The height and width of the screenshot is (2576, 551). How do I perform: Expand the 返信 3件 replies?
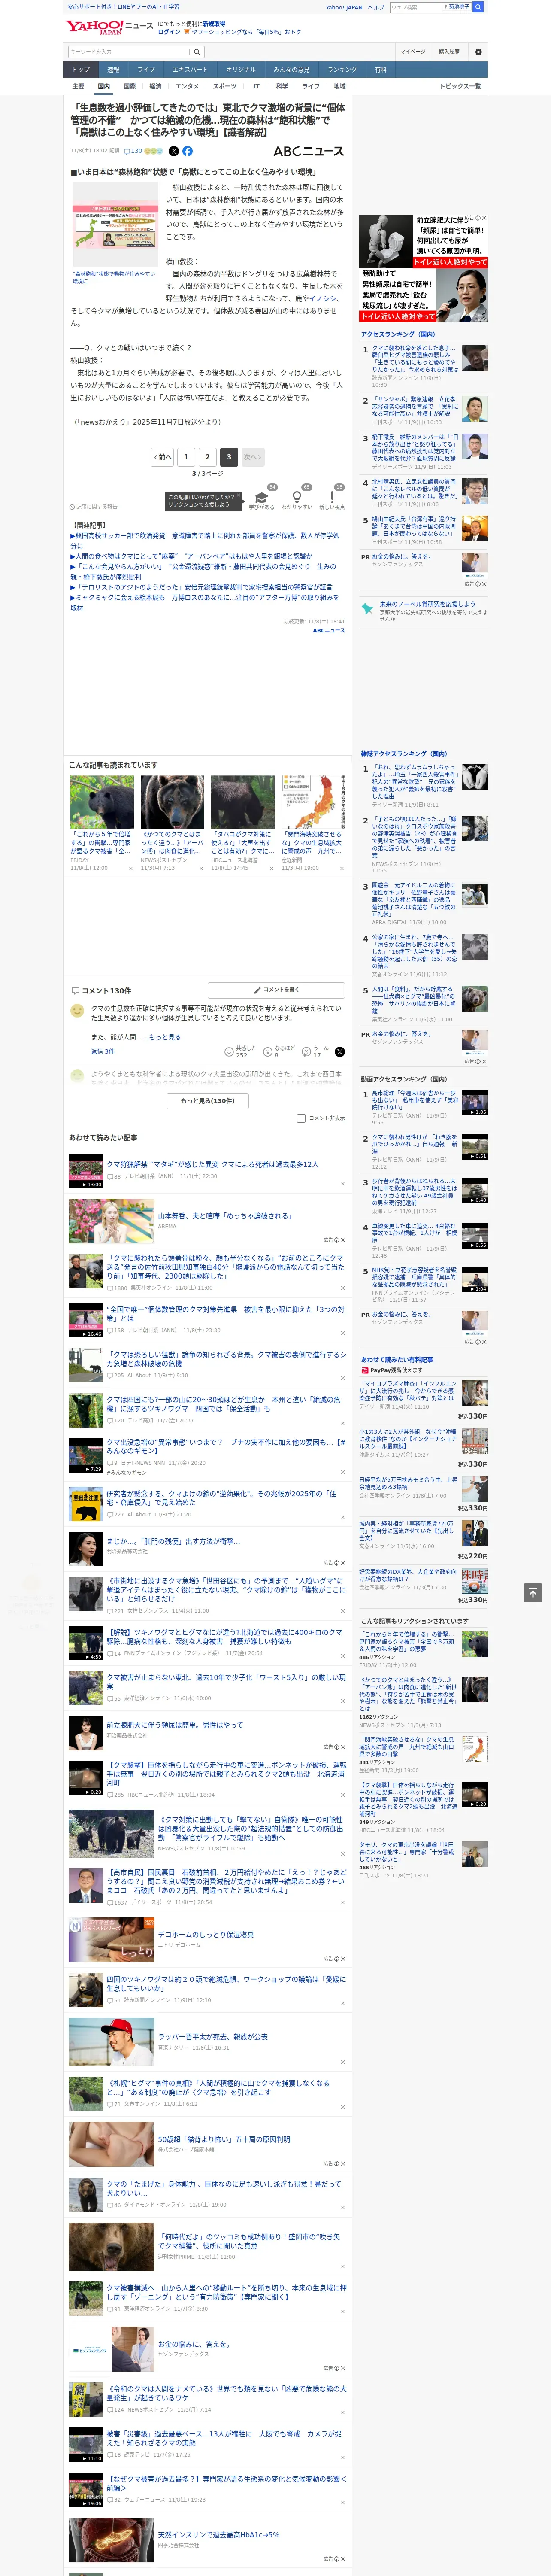[x=102, y=1052]
